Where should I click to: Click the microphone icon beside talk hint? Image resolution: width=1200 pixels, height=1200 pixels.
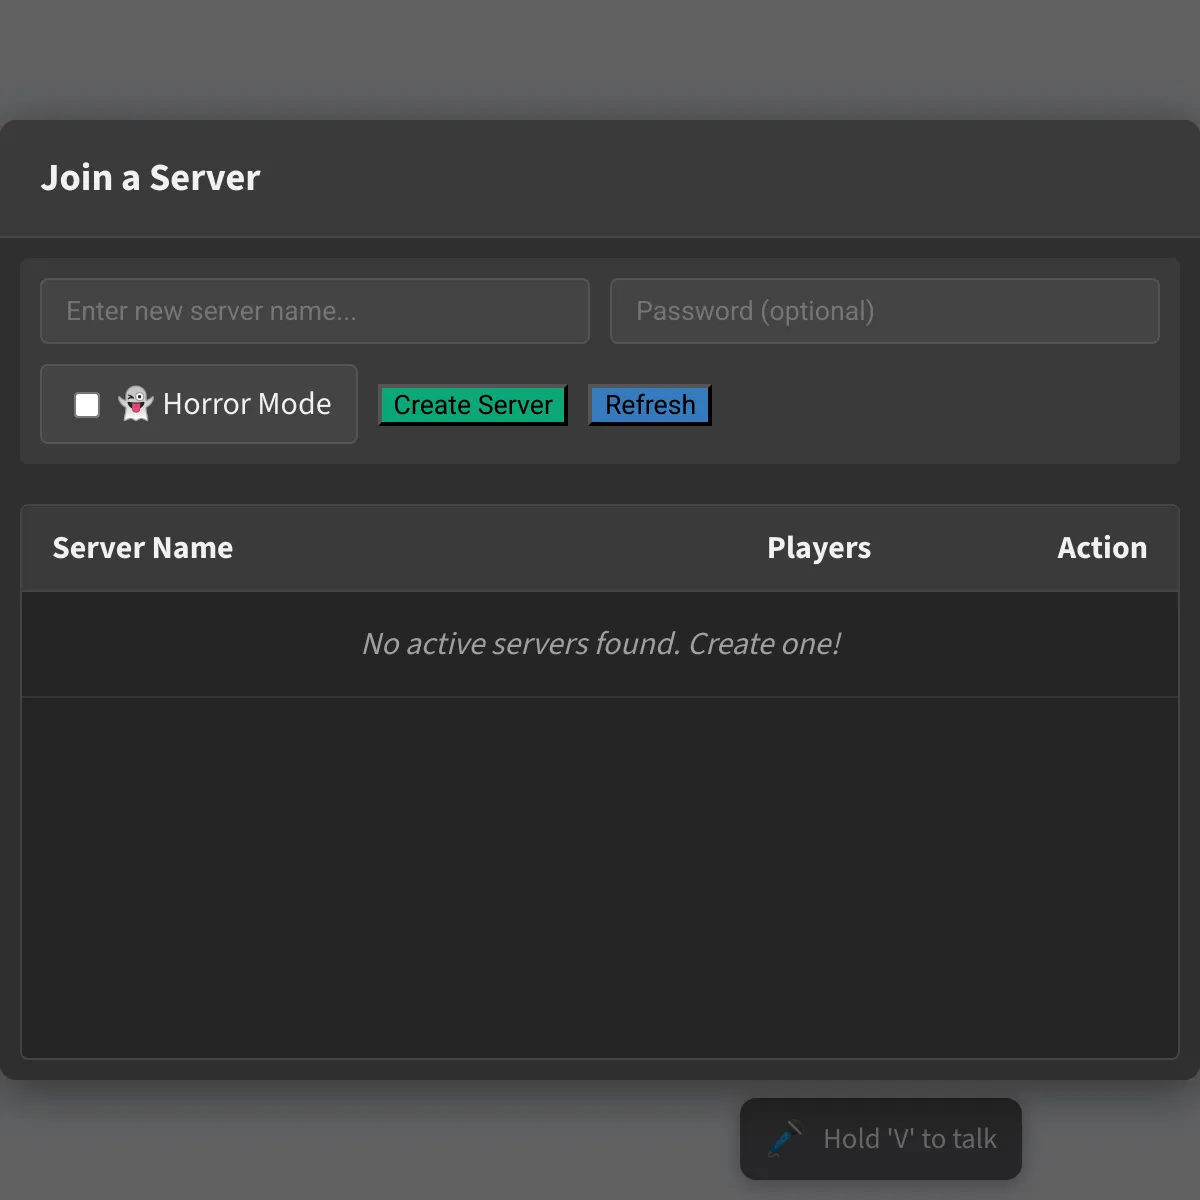pos(784,1139)
